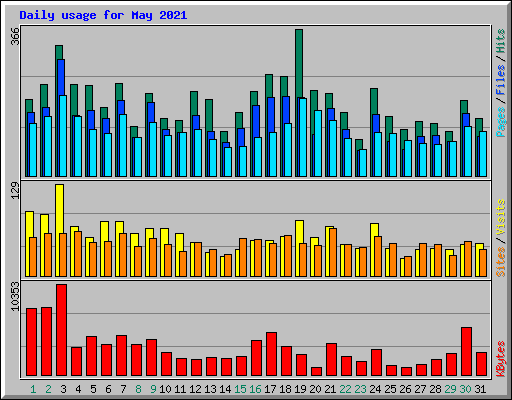
Task: Select the red KBytes bar for day 30
Action: coord(466,352)
